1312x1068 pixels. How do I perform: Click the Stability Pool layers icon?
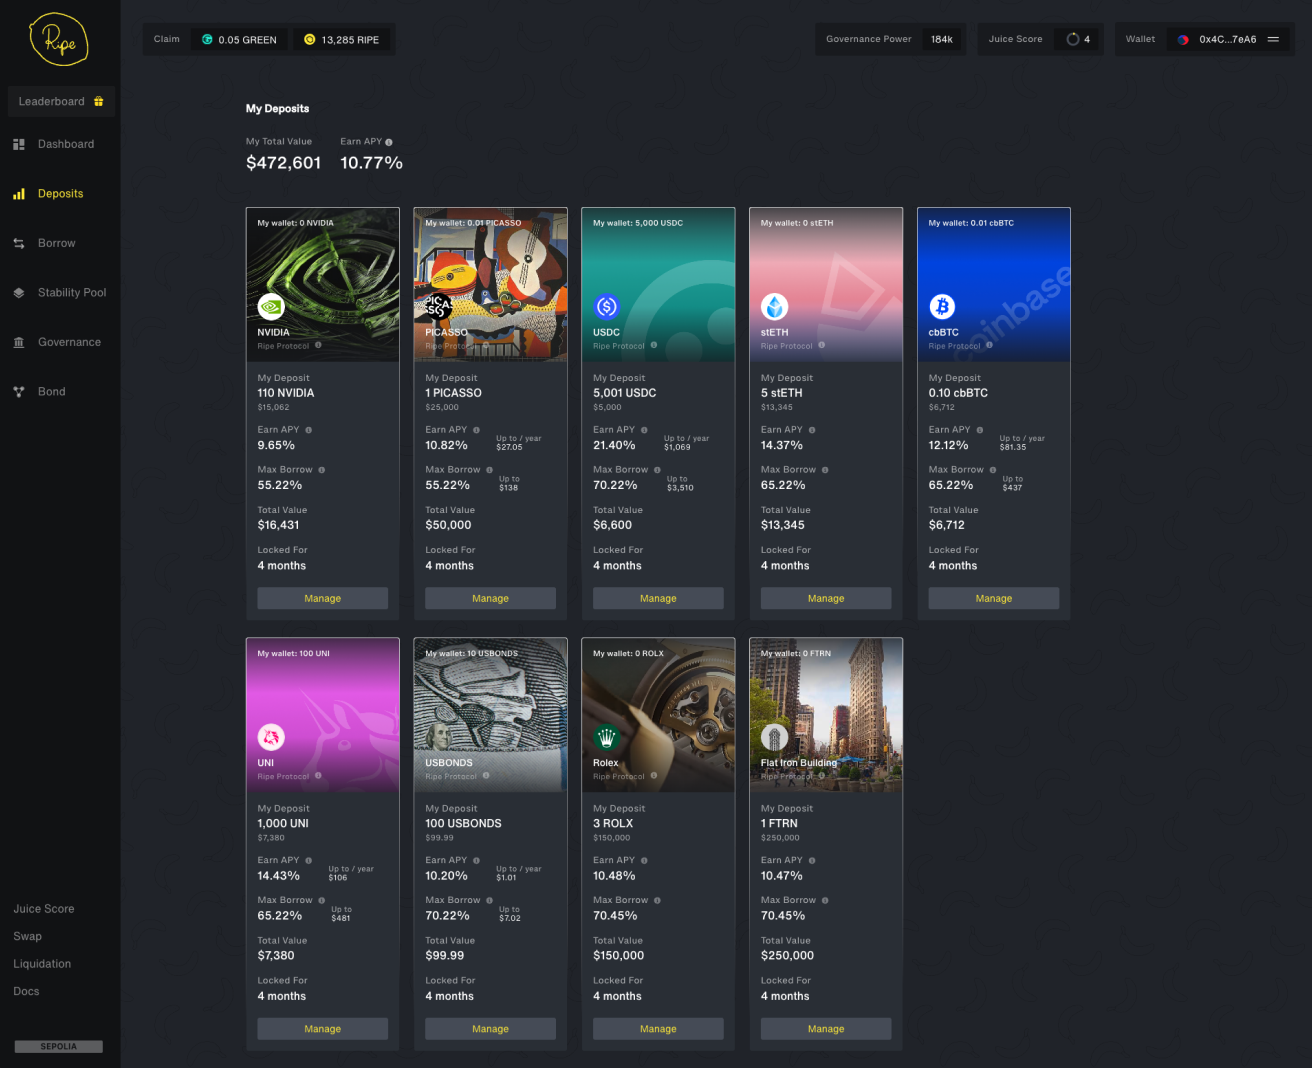(x=19, y=293)
